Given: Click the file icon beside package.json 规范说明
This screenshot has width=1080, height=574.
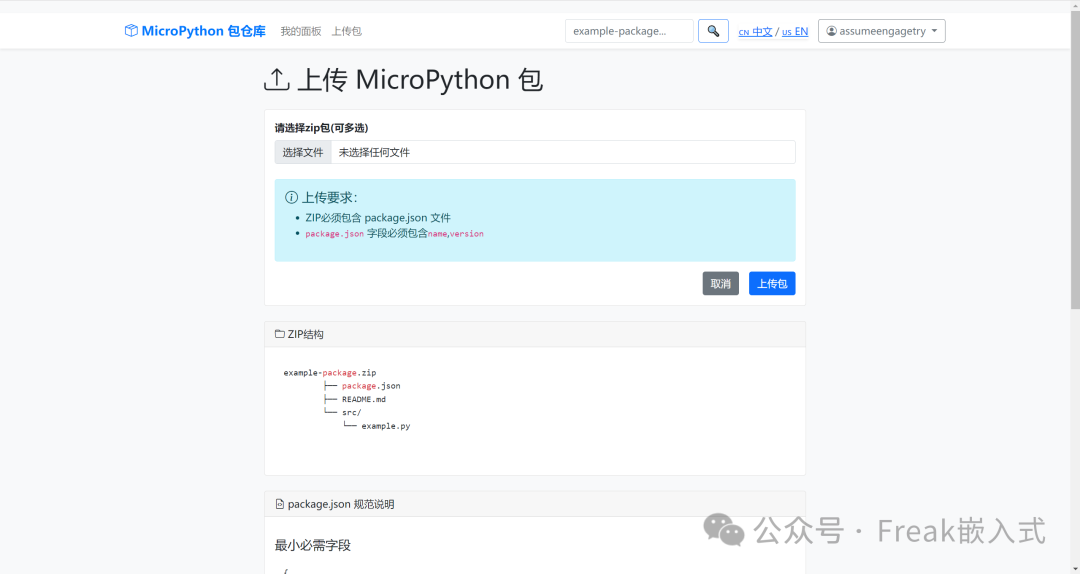Looking at the screenshot, I should 280,504.
